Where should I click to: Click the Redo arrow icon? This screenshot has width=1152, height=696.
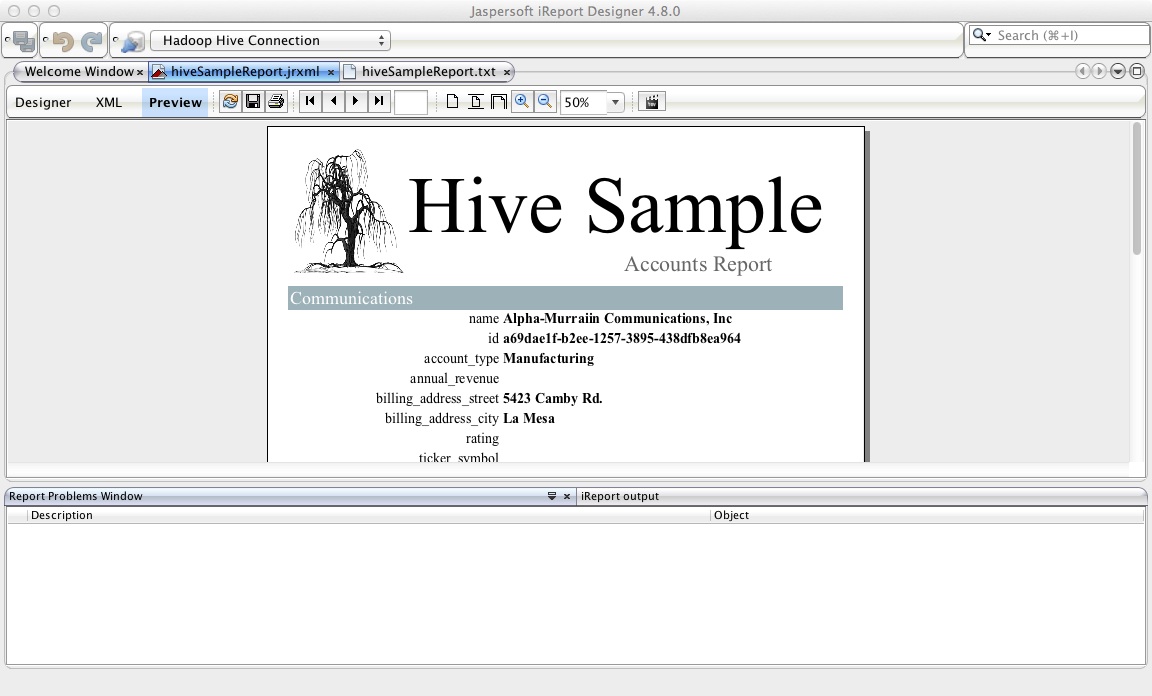pos(91,41)
